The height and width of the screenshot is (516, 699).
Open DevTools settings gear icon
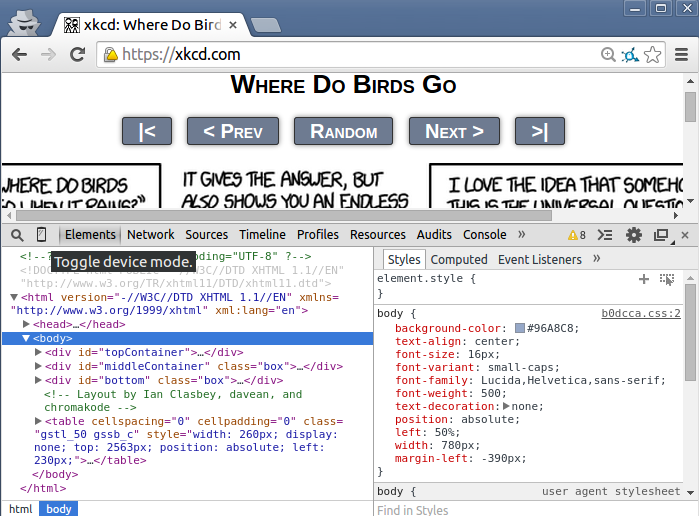click(633, 235)
